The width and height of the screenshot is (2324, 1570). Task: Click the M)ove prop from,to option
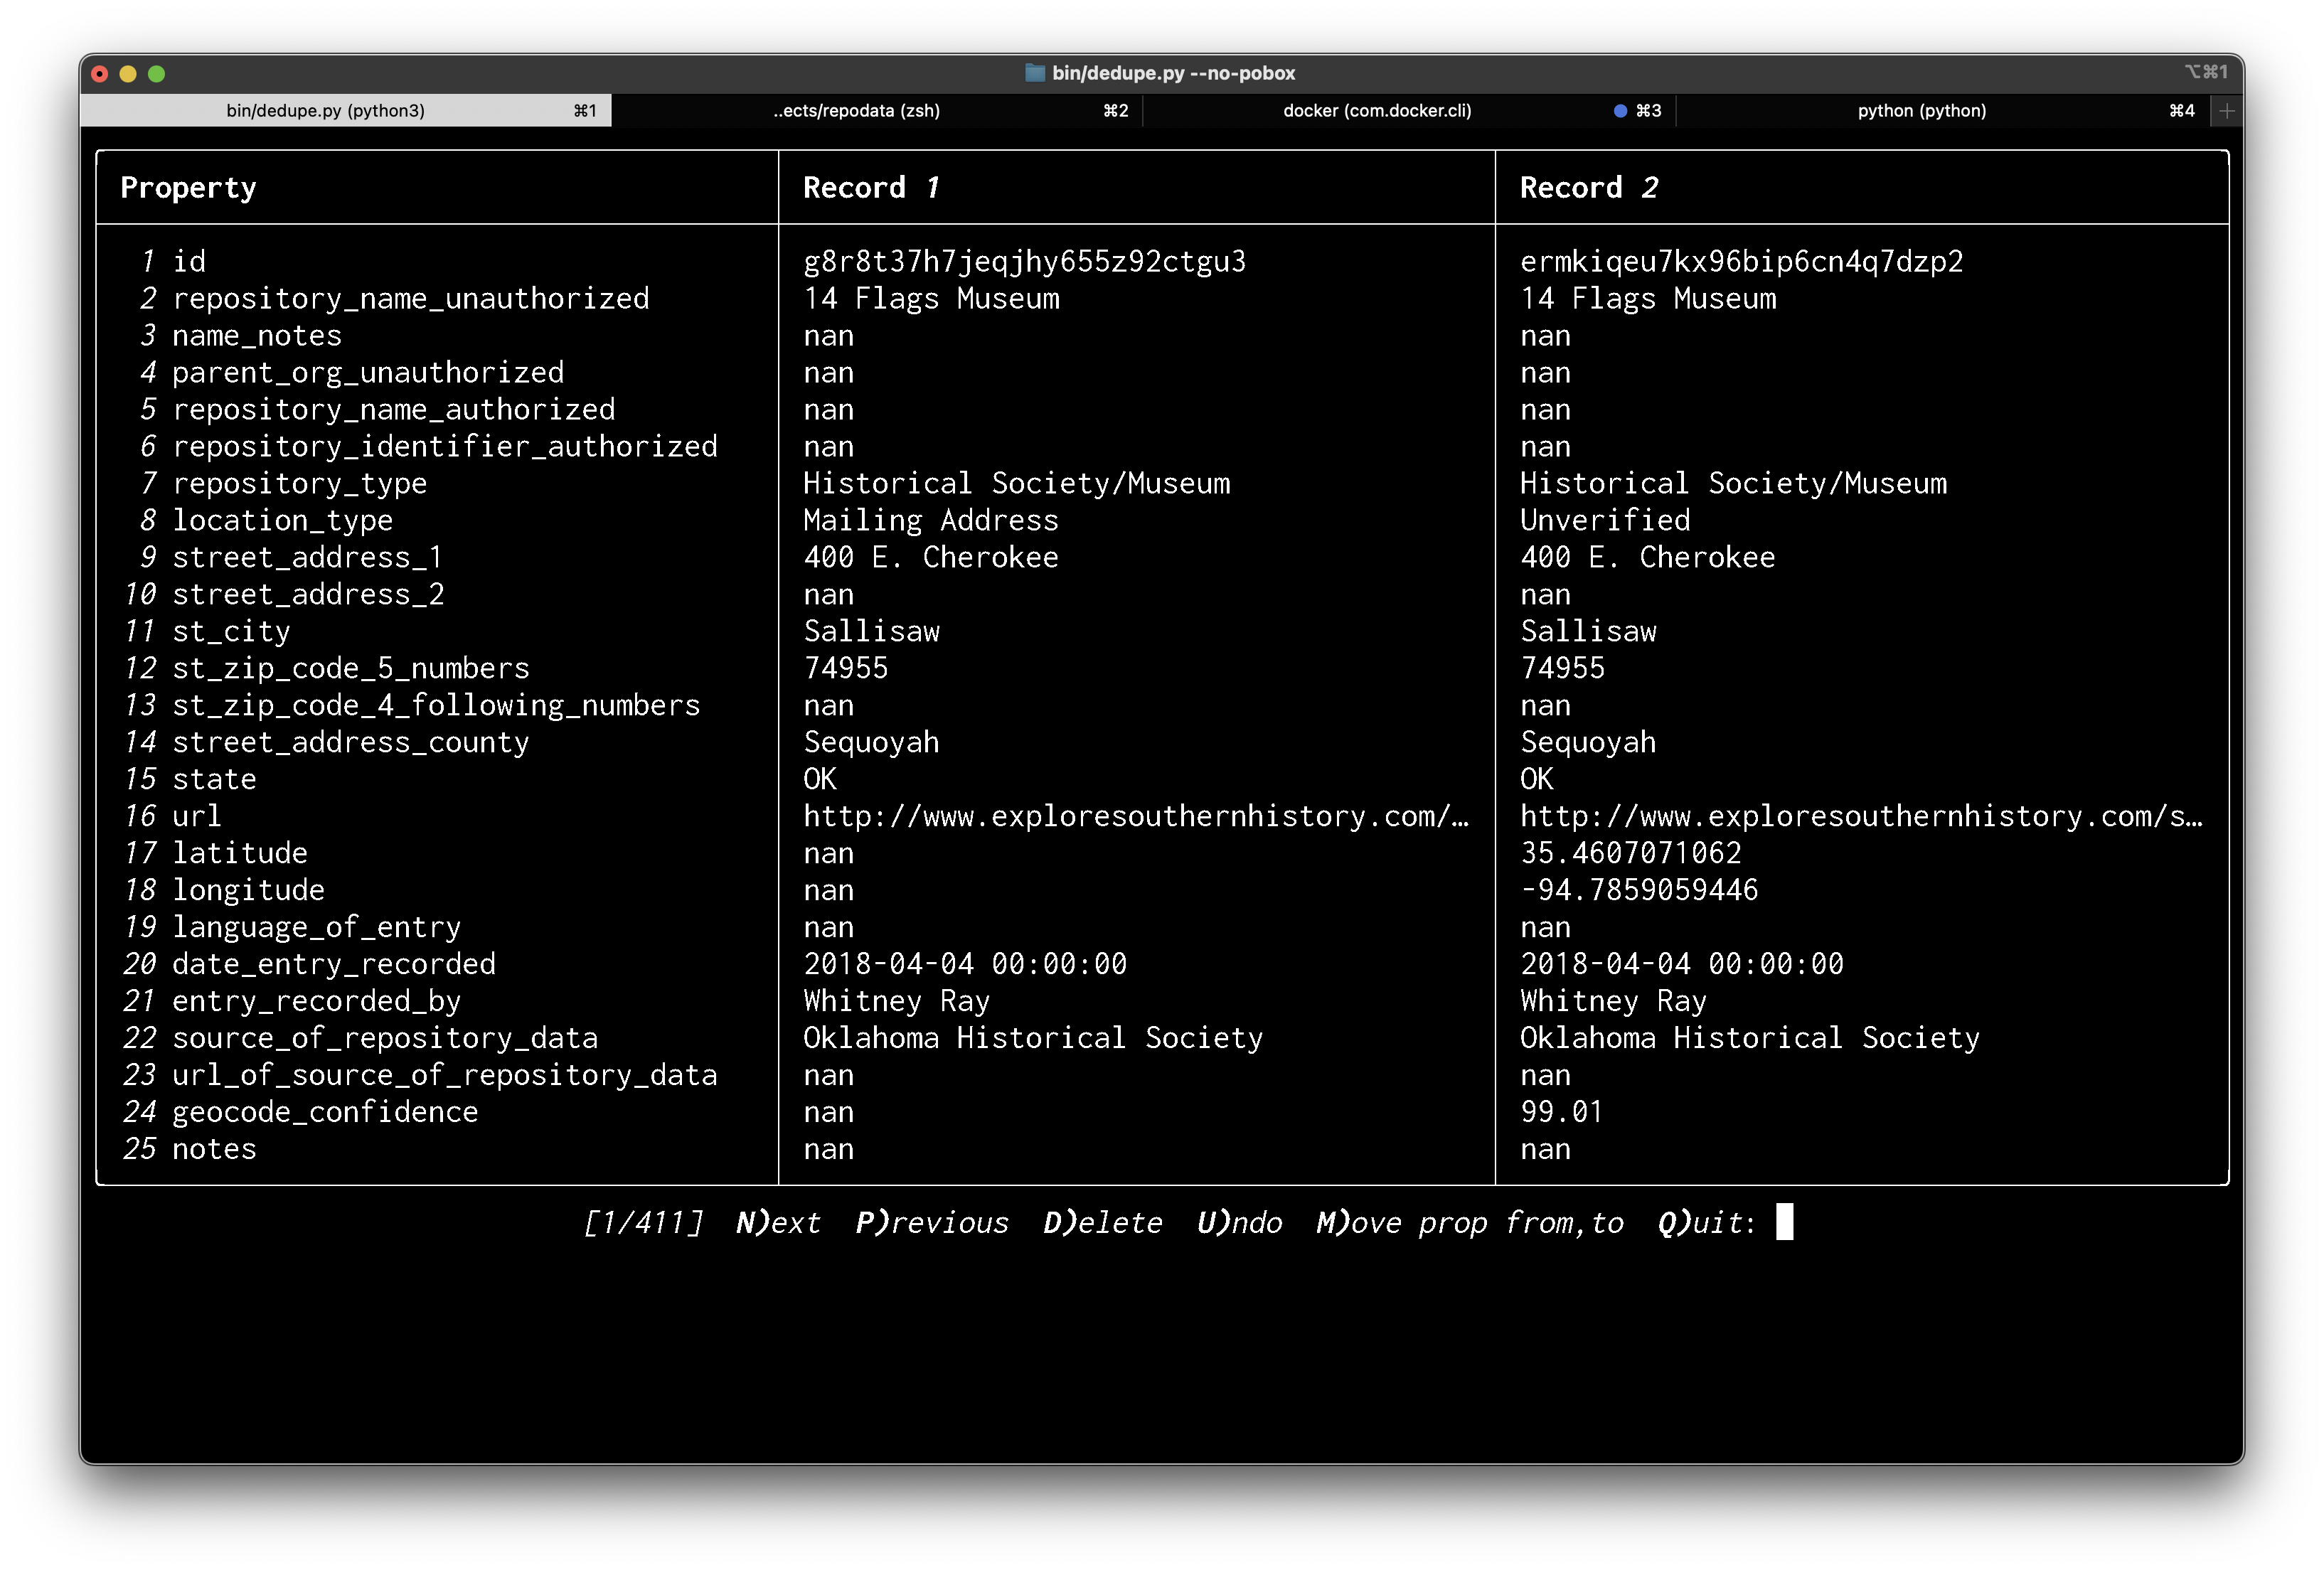pos(1469,1222)
